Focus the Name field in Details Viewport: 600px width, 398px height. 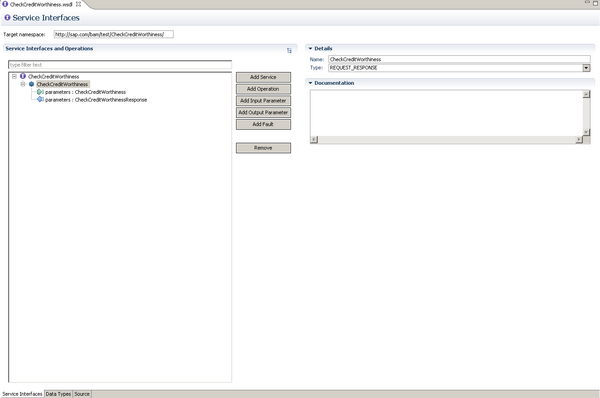pos(459,59)
